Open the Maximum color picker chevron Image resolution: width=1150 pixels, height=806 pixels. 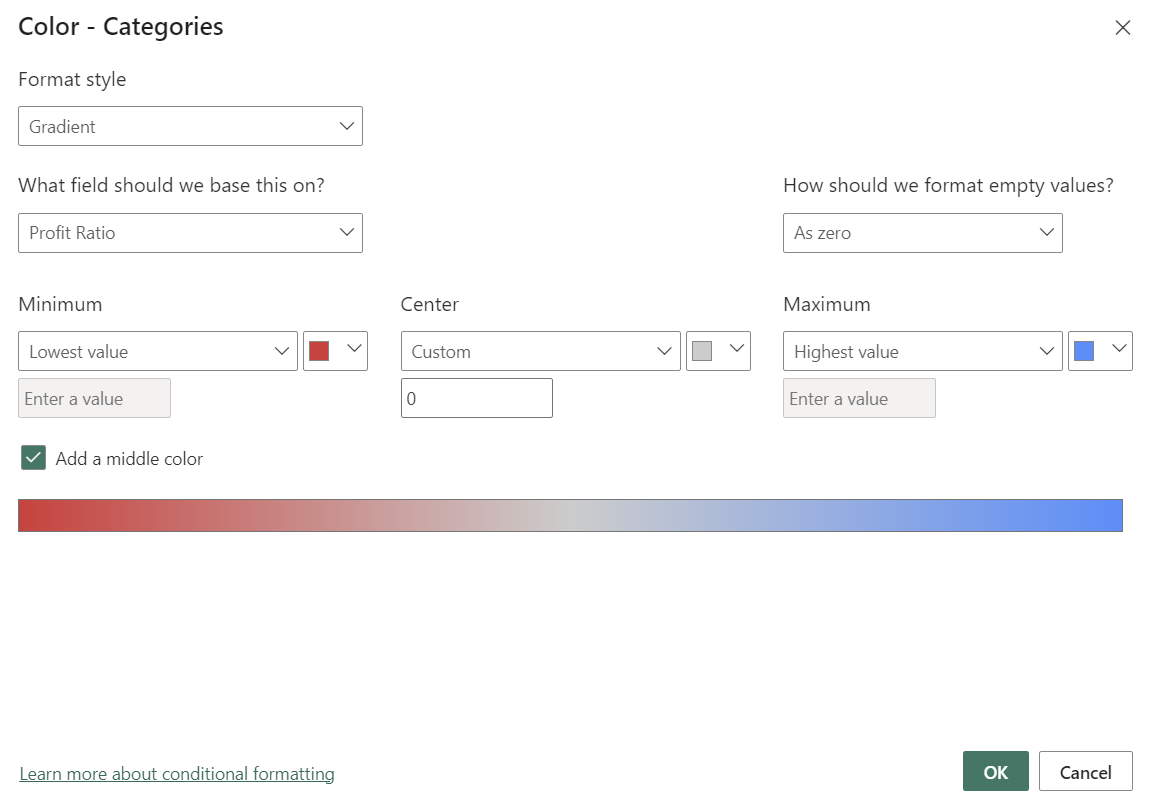coord(1119,350)
